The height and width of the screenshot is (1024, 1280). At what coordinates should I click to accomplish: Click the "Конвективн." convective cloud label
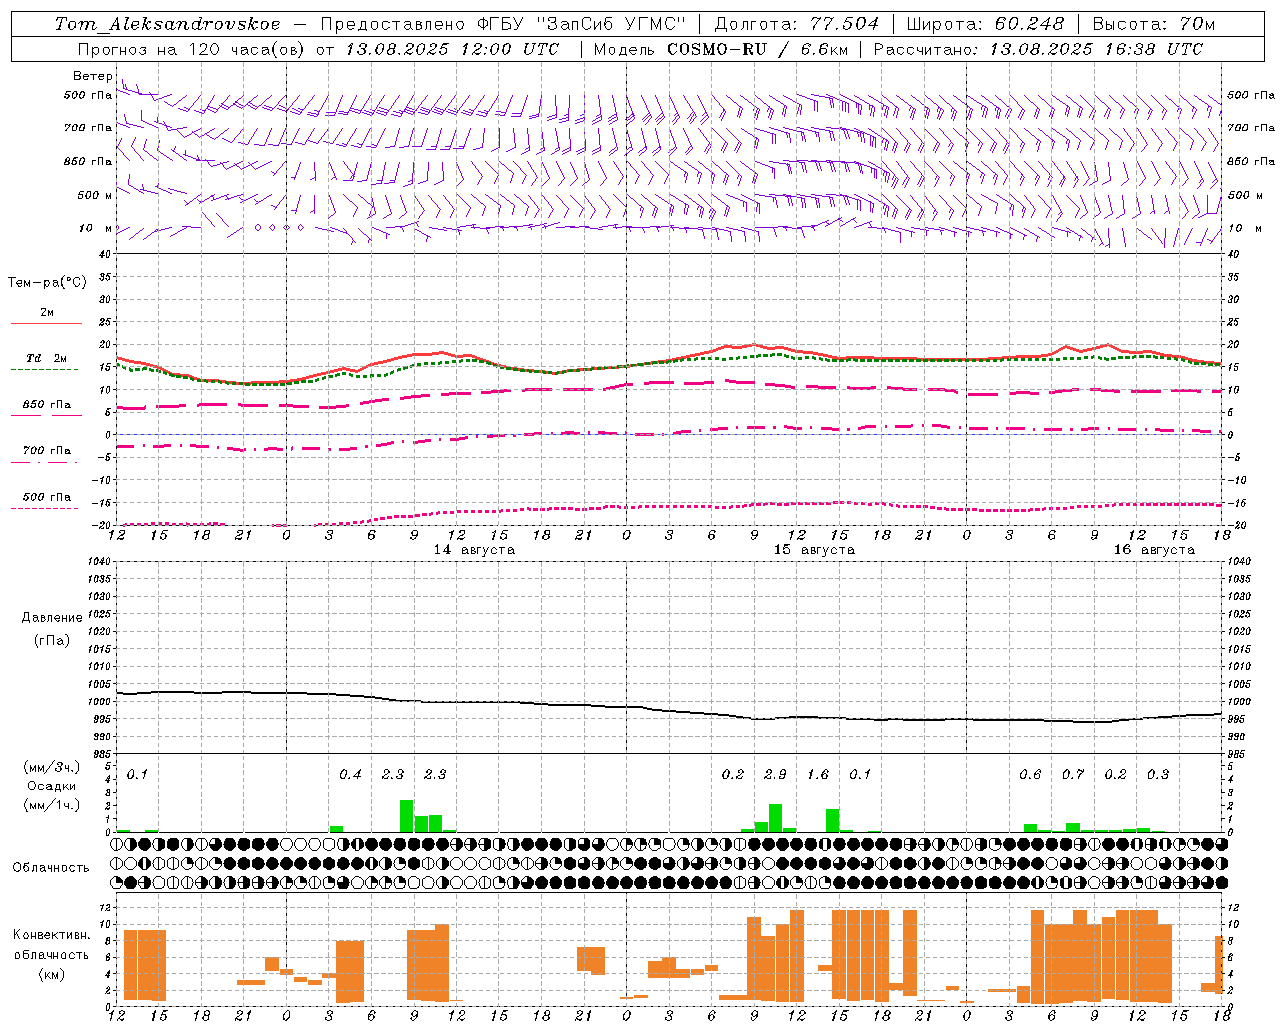coord(51,935)
